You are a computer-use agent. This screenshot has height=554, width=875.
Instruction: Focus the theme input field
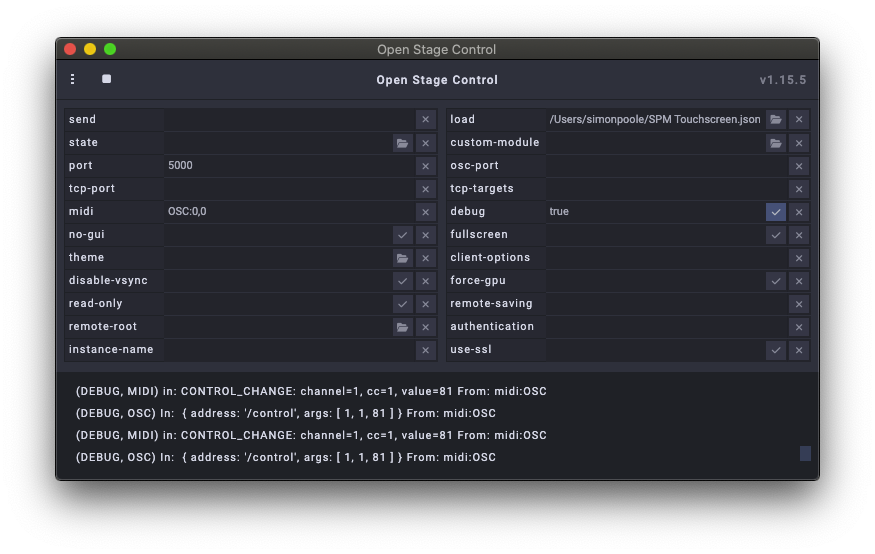click(278, 258)
